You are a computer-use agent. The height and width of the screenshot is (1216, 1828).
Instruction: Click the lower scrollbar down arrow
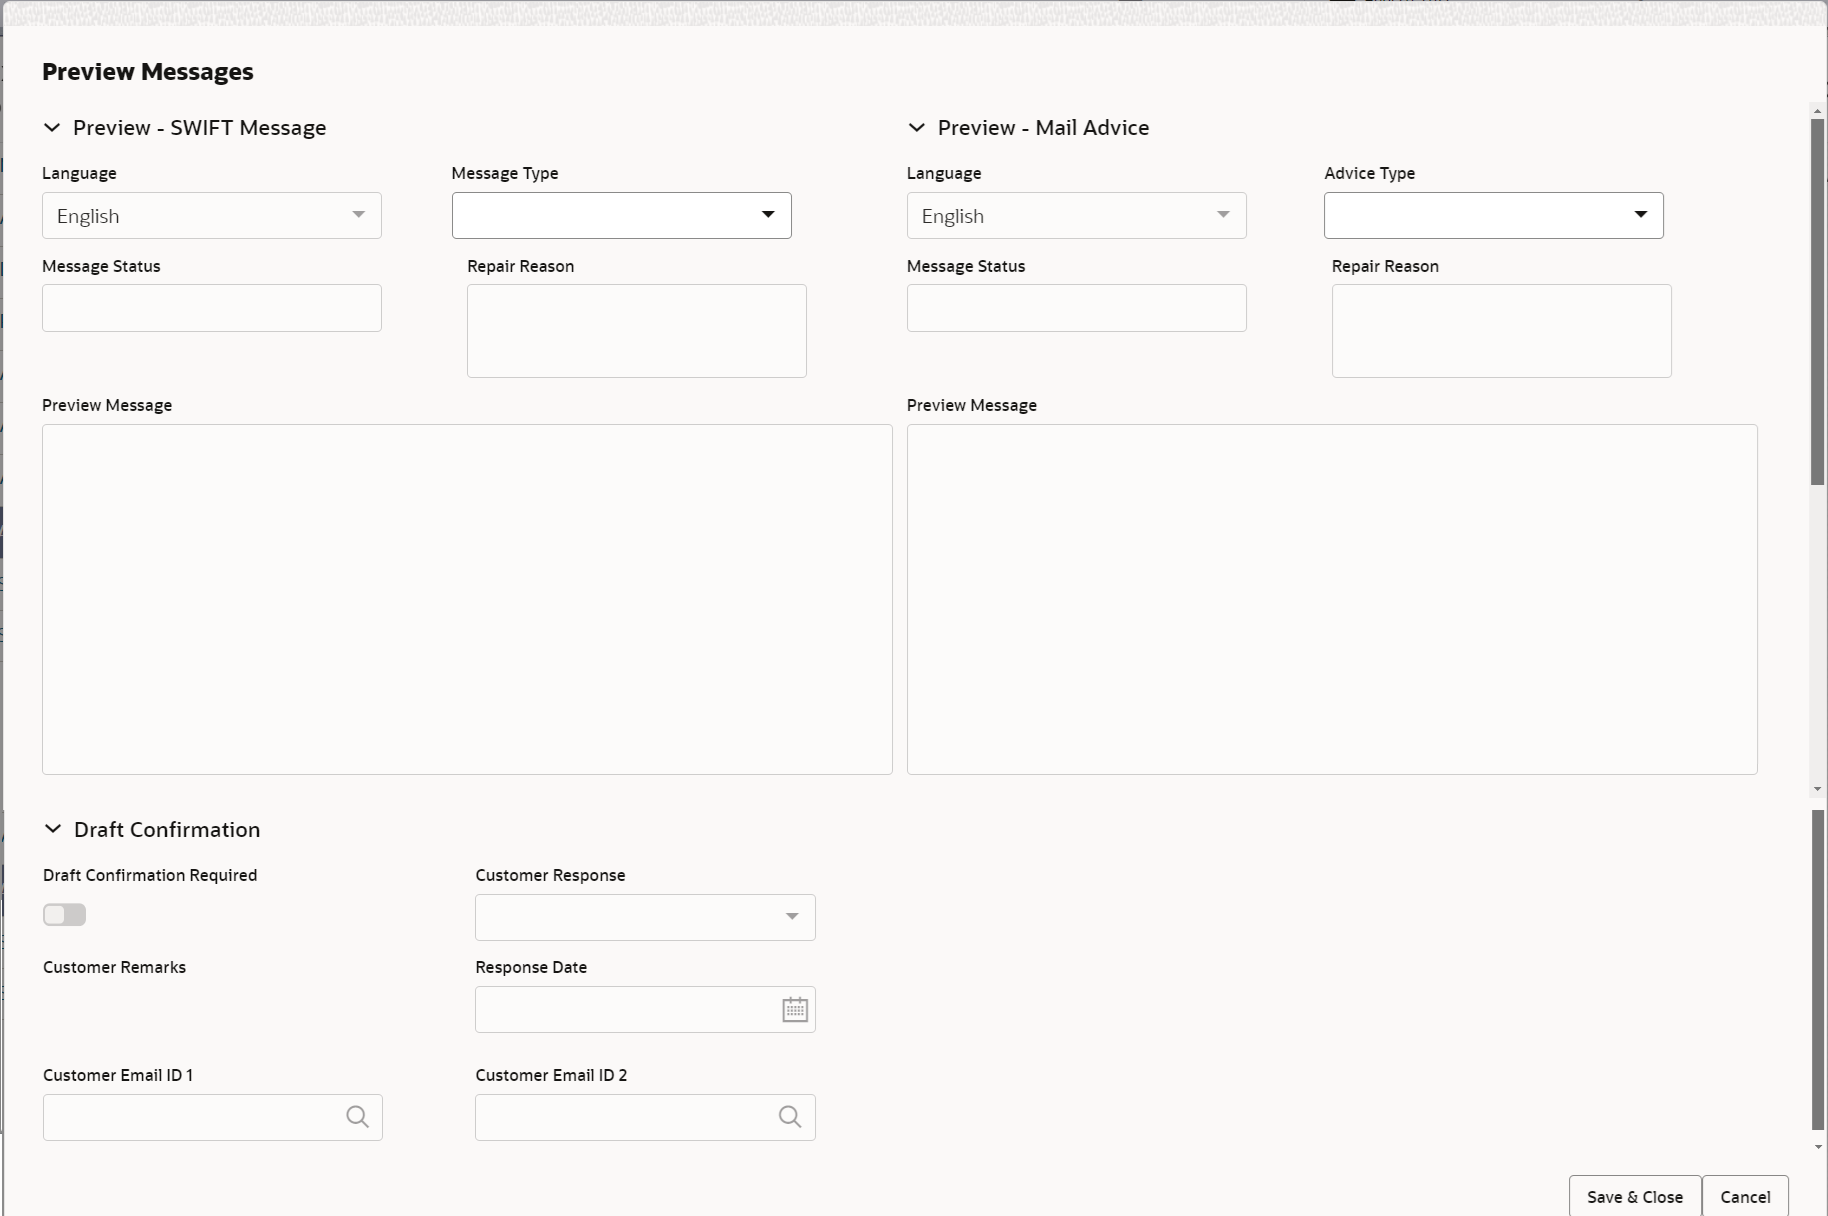point(1817,1147)
